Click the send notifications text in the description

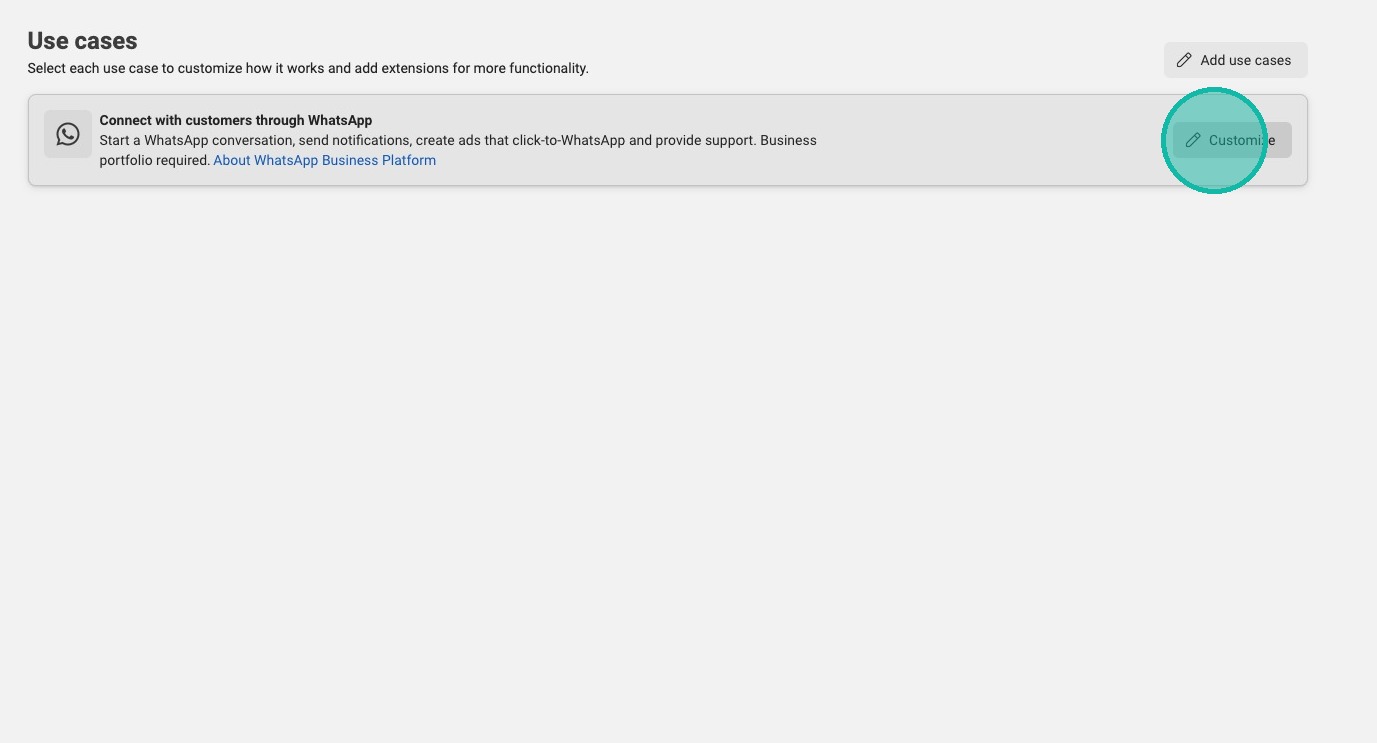click(x=354, y=140)
